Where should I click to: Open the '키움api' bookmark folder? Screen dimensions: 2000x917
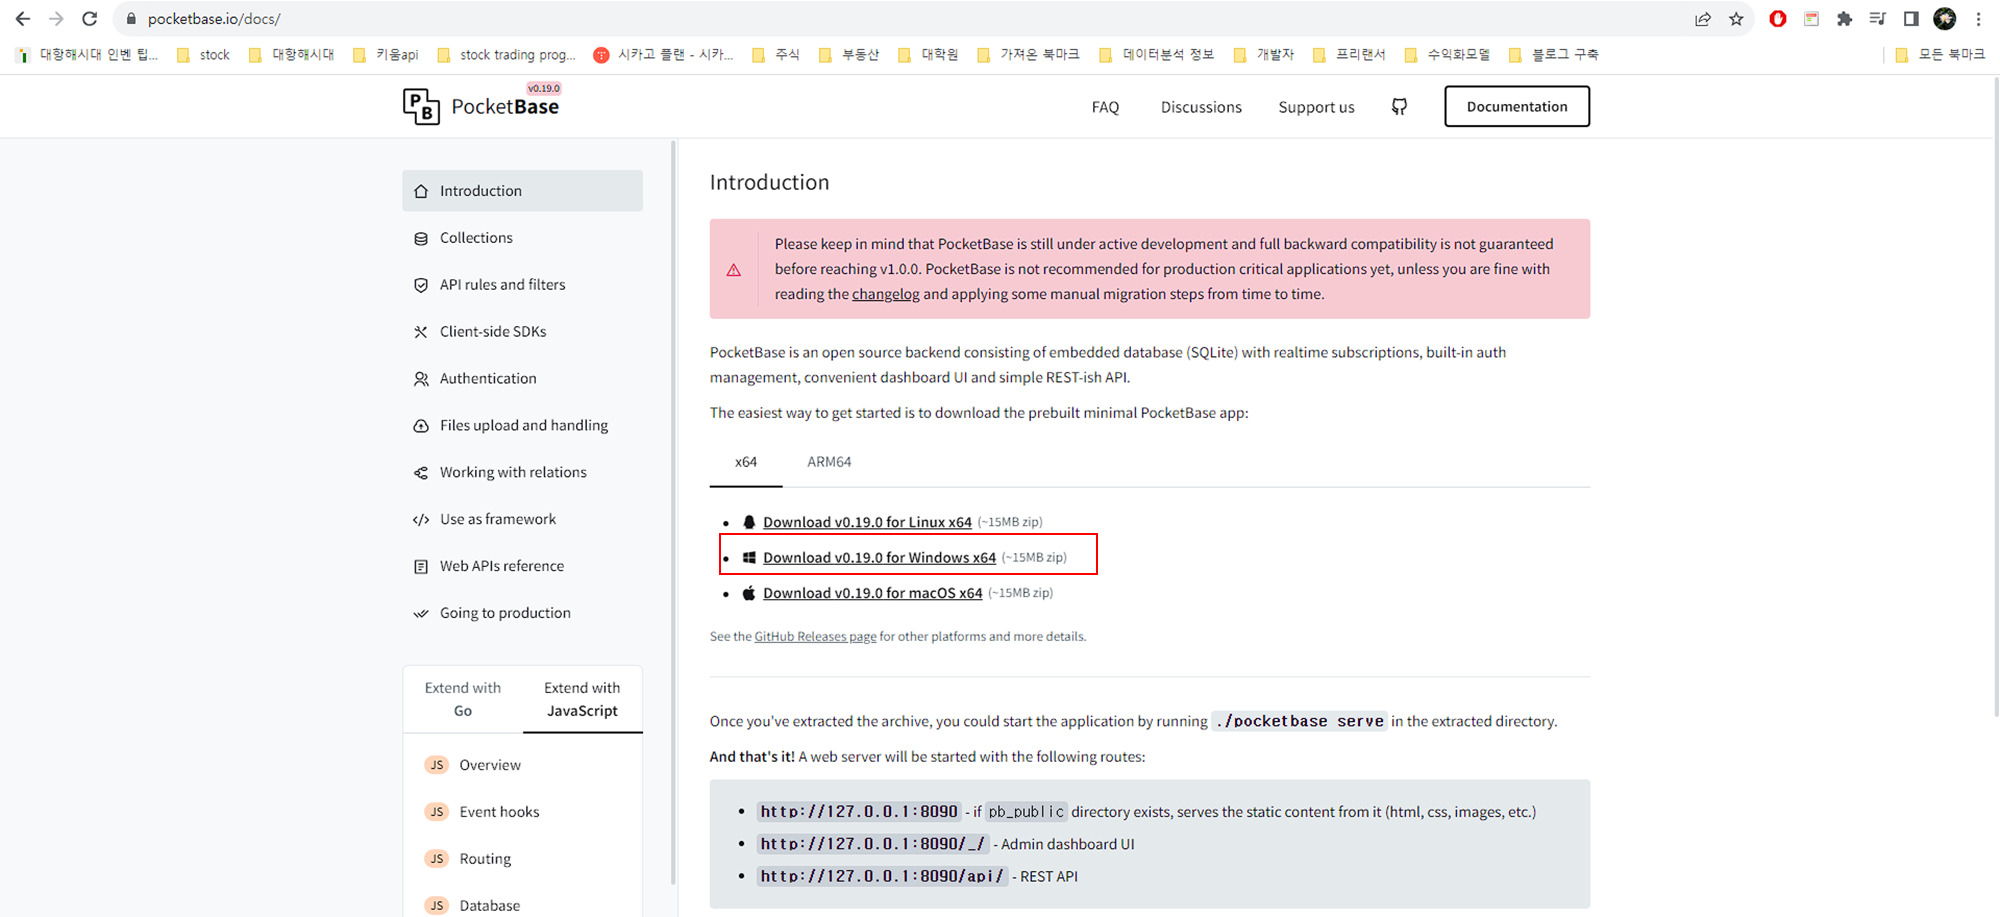pyautogui.click(x=385, y=55)
